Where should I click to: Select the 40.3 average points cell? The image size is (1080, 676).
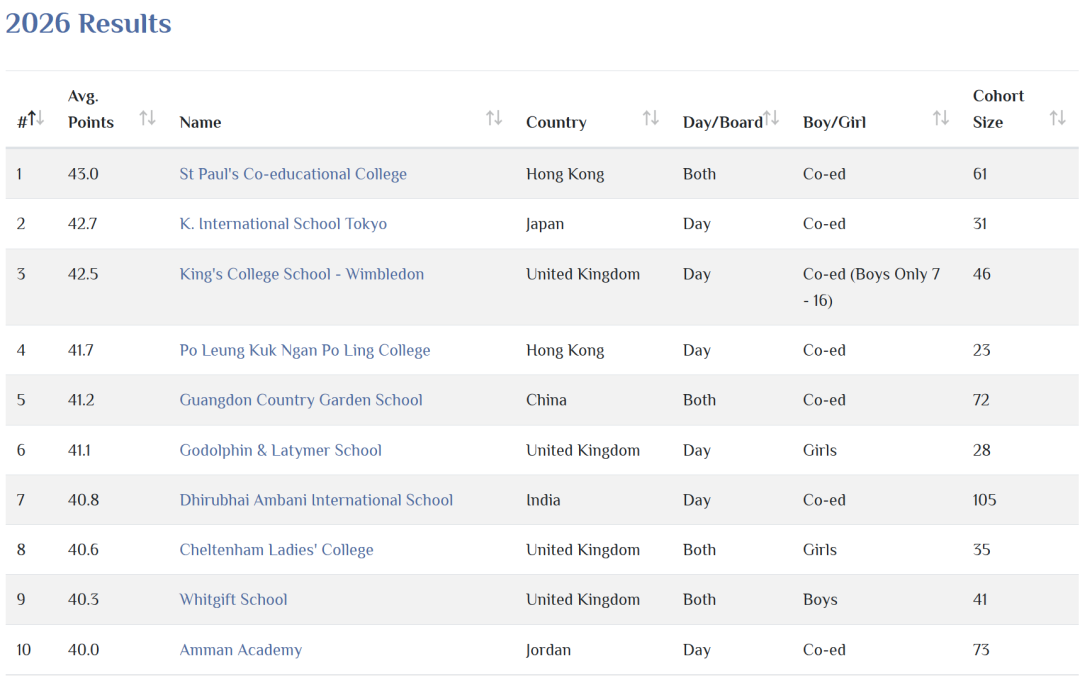pos(83,600)
